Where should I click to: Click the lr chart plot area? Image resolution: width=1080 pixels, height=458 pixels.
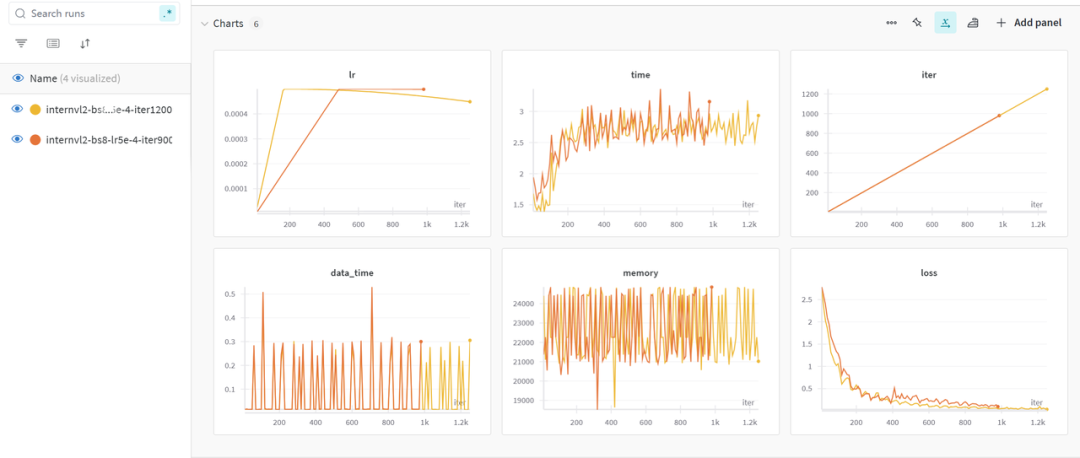pyautogui.click(x=364, y=149)
